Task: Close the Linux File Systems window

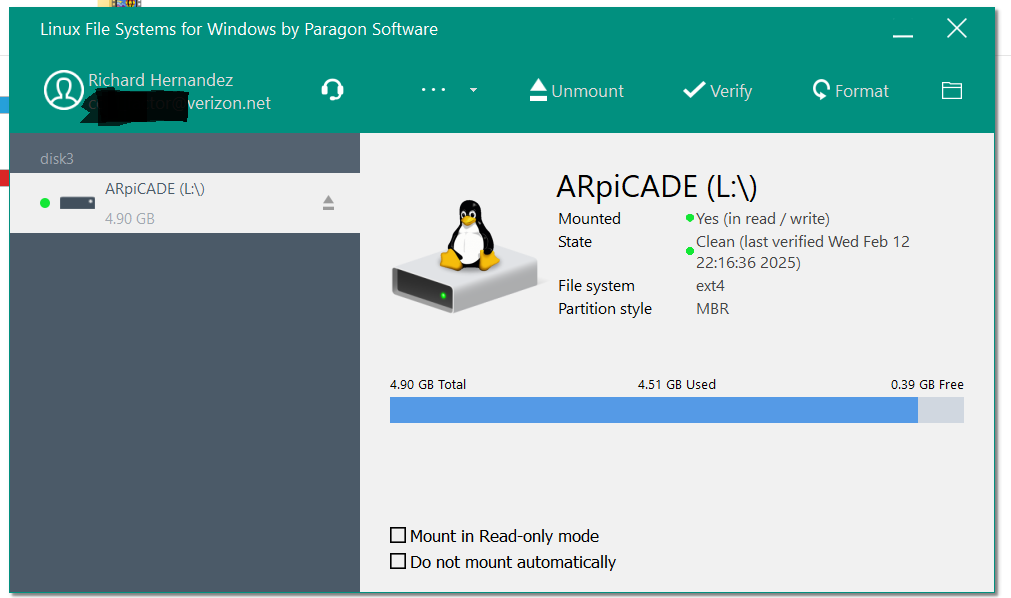Action: (957, 28)
